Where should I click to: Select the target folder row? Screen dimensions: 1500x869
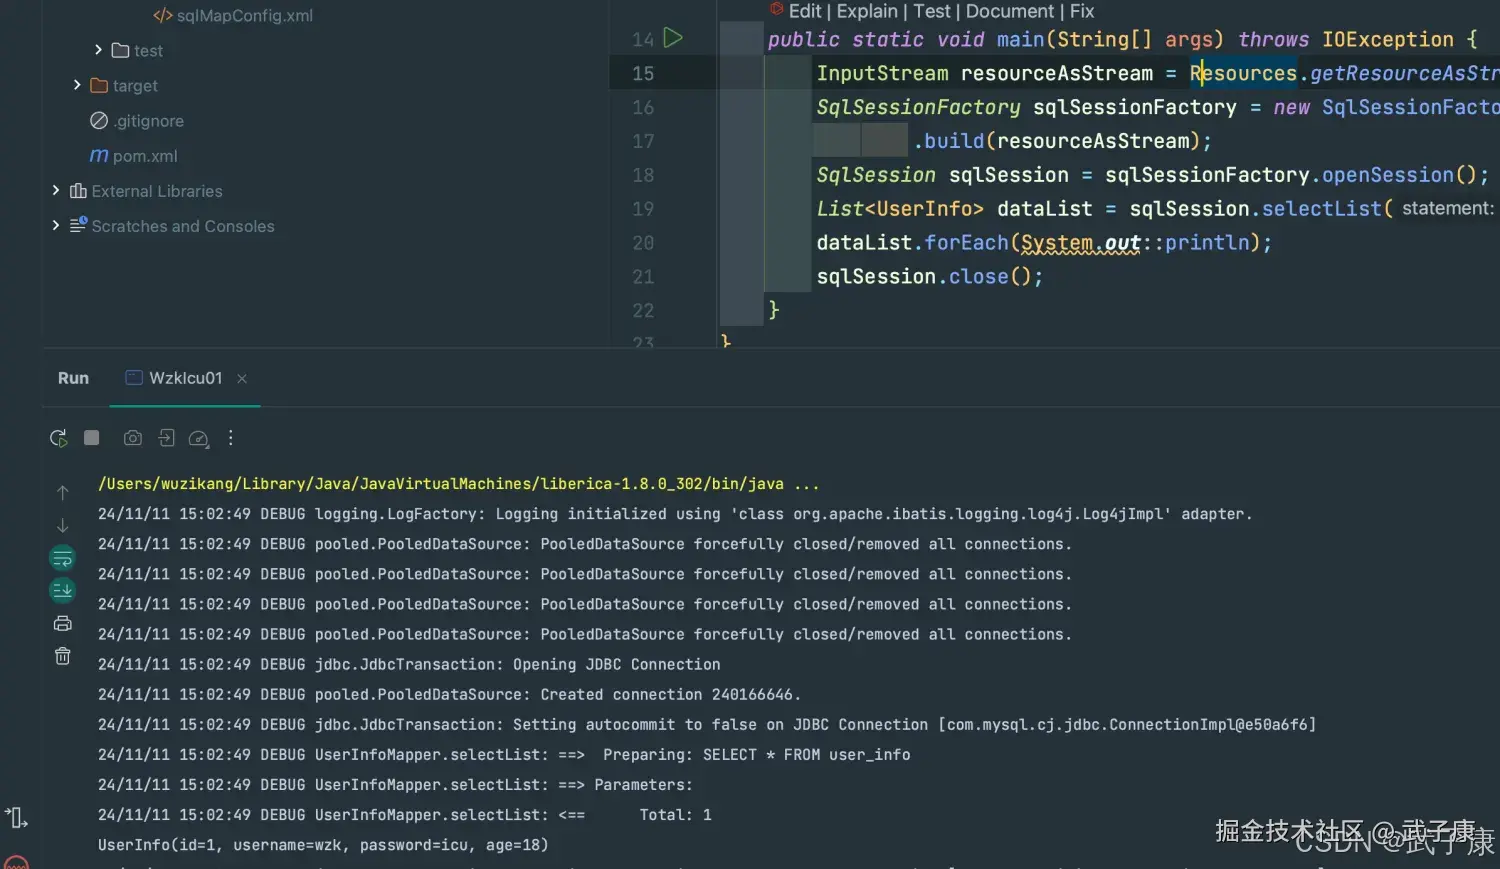[124, 85]
